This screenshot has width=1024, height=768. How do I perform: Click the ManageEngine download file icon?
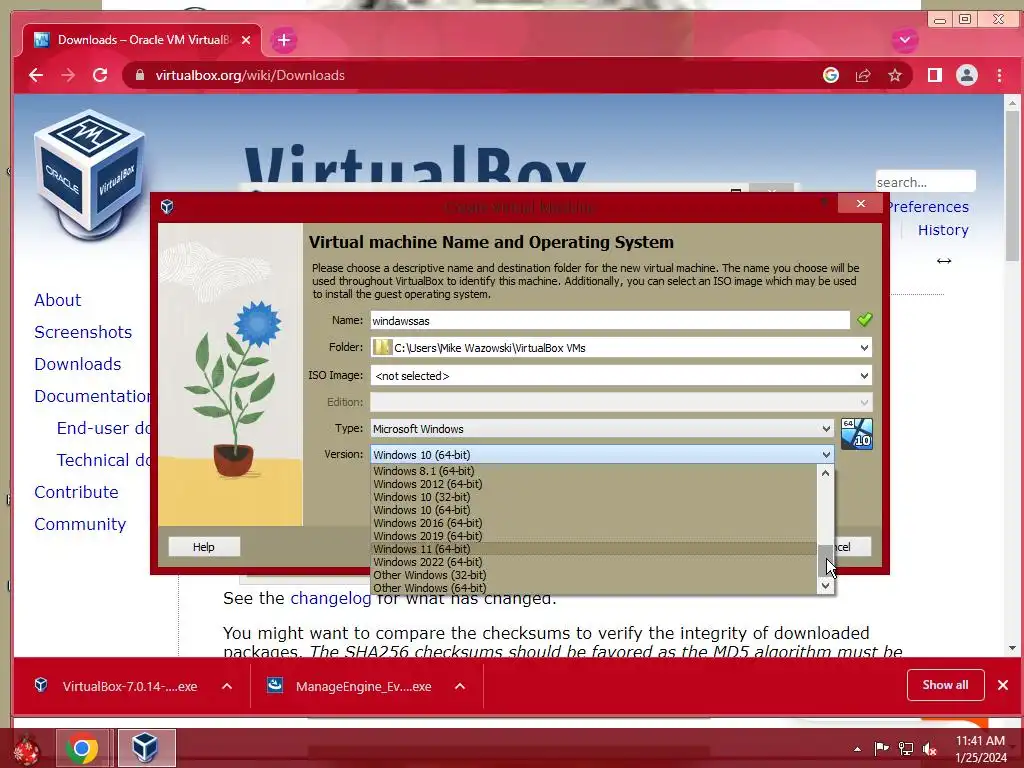275,686
